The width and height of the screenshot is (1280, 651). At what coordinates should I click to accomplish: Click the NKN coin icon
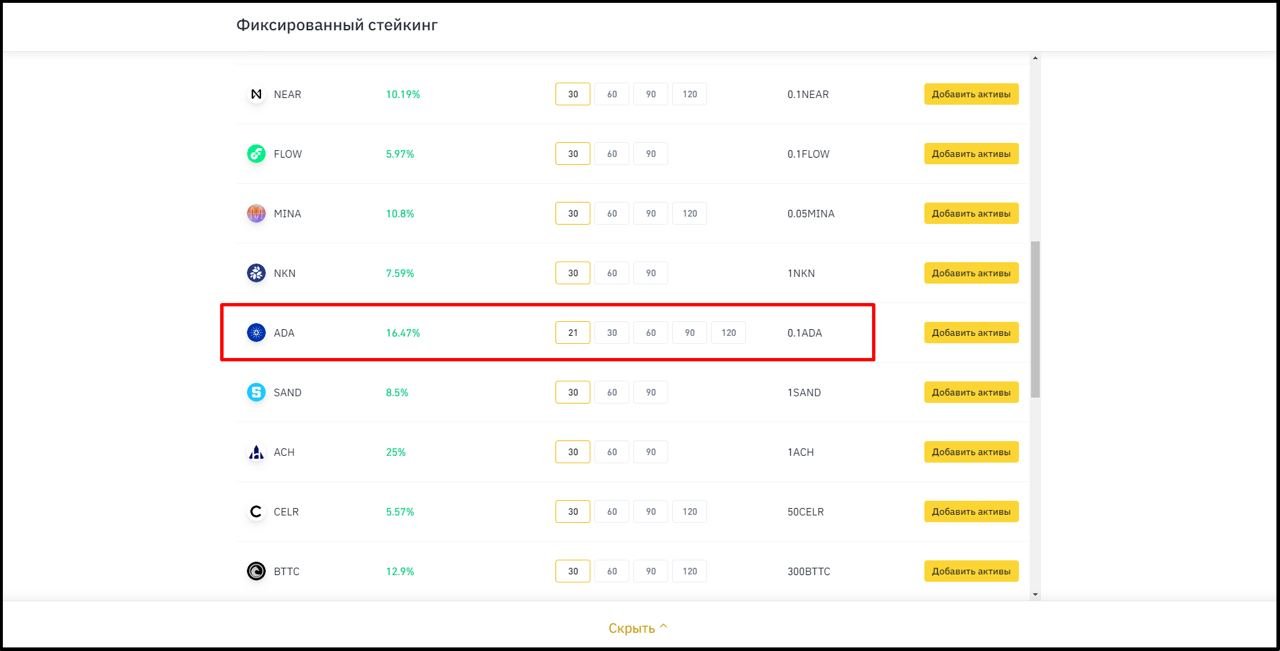256,273
